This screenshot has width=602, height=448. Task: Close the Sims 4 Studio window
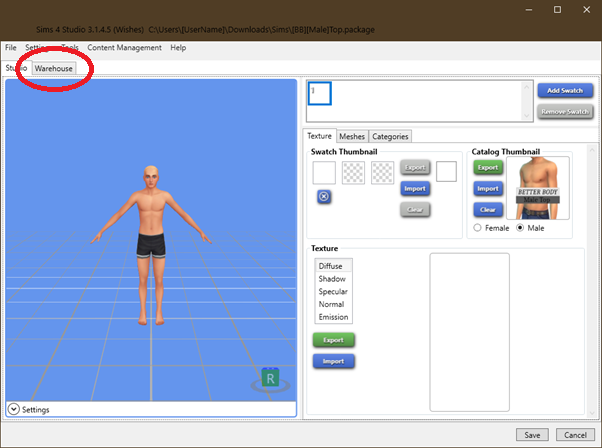pyautogui.click(x=587, y=10)
